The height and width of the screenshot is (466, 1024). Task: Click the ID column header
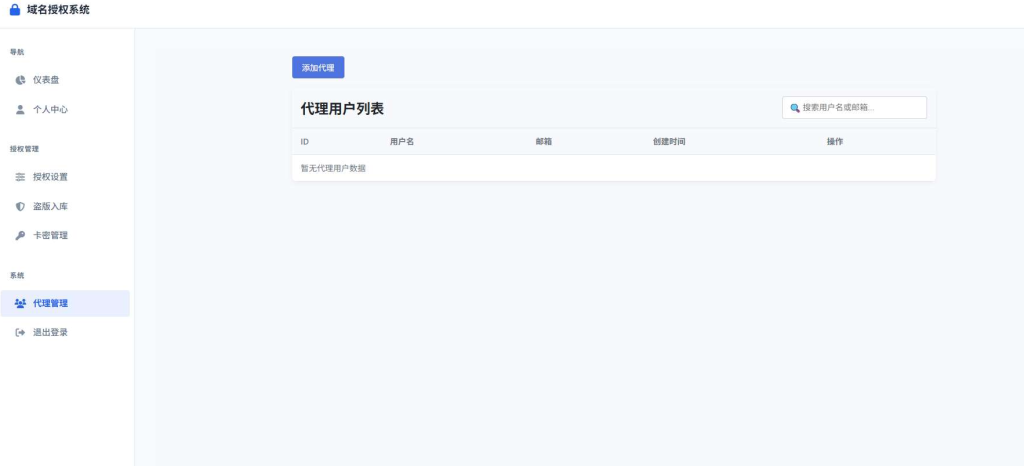point(305,142)
